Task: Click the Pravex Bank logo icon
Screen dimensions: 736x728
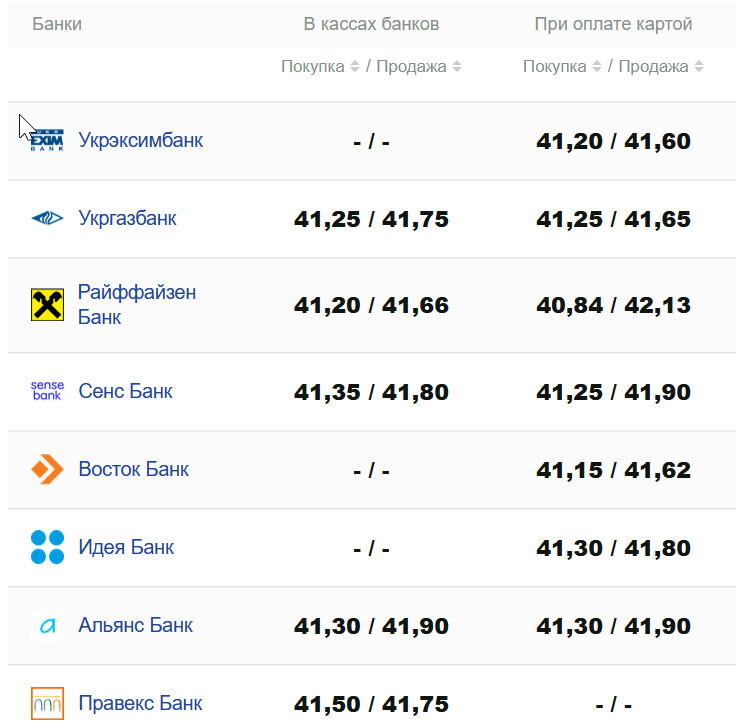Action: point(47,703)
